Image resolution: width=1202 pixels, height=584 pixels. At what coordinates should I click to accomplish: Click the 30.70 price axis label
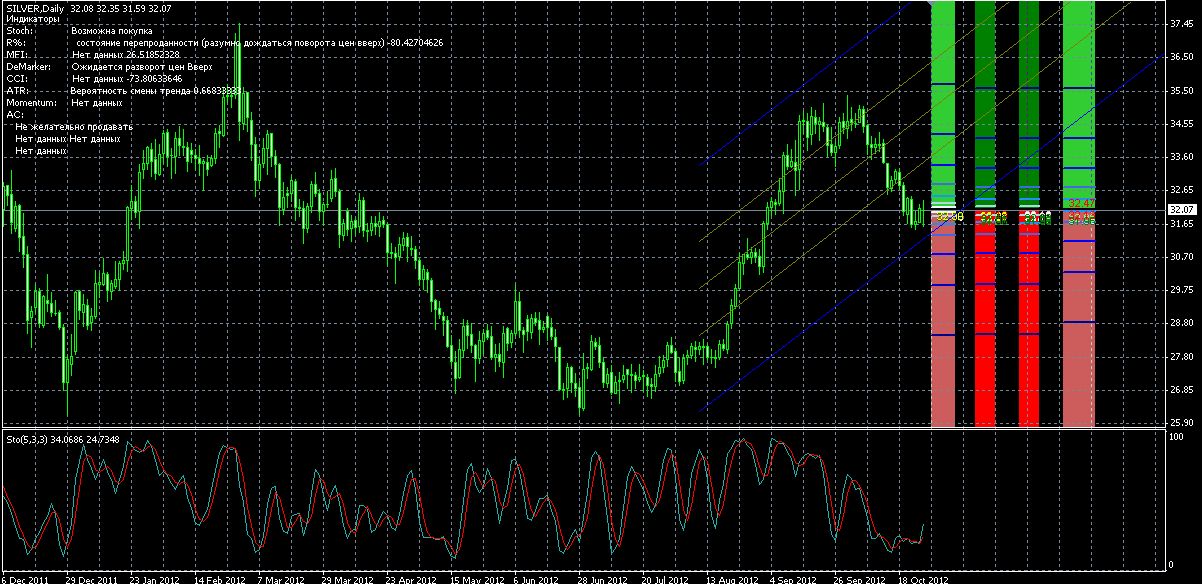1180,257
